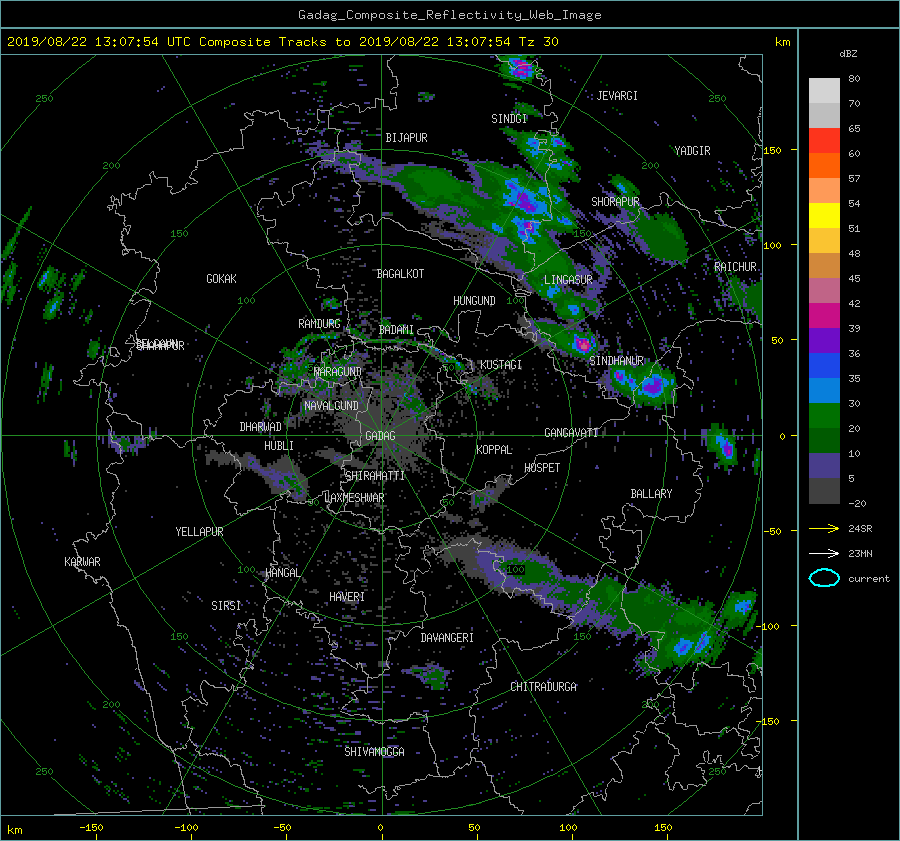Screen dimensions: 900x841
Task: Click the '150' tick on the bottom axis
Action: tap(663, 828)
